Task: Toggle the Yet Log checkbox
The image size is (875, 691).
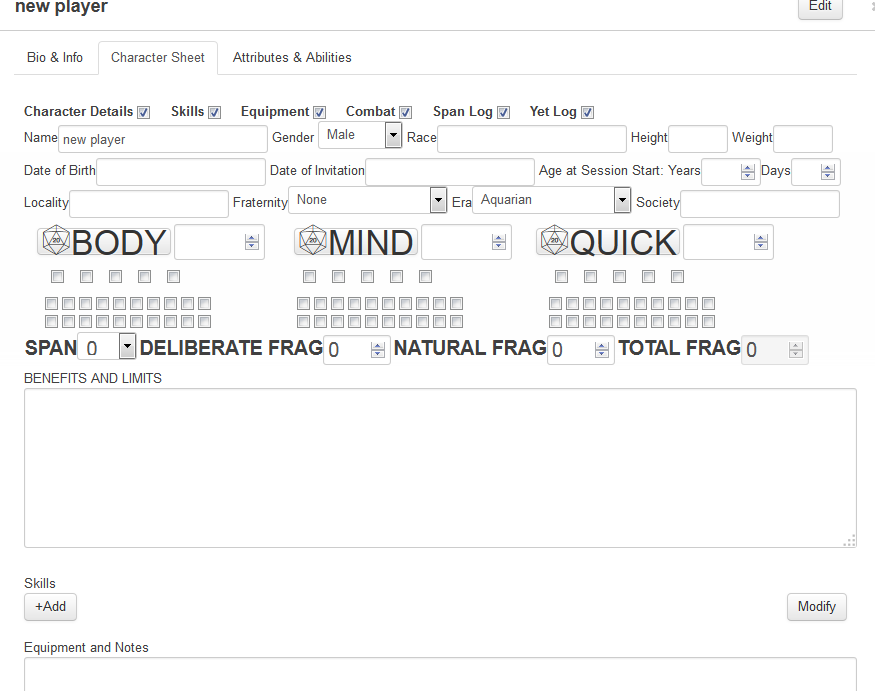Action: click(x=587, y=112)
